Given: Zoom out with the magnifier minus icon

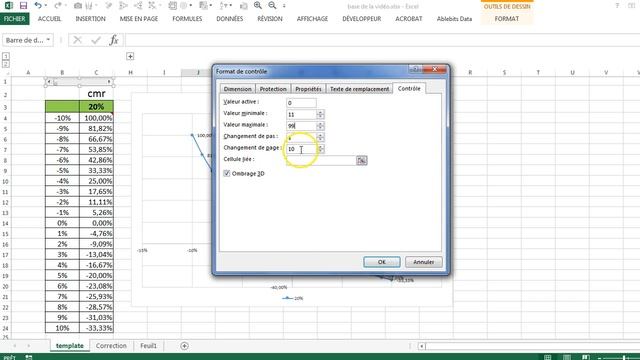Looking at the screenshot, I should tap(272, 6).
